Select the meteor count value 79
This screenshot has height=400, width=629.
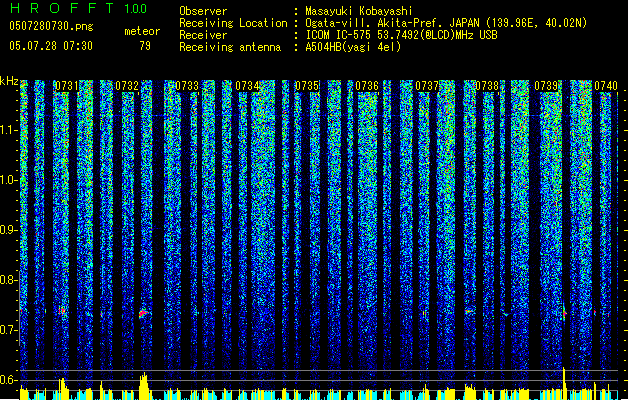click(145, 46)
